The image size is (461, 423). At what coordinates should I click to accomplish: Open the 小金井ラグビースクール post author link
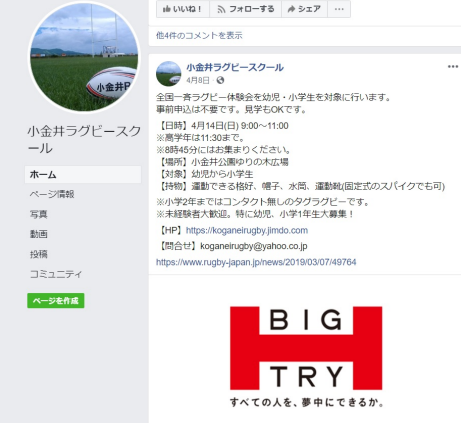pos(235,67)
